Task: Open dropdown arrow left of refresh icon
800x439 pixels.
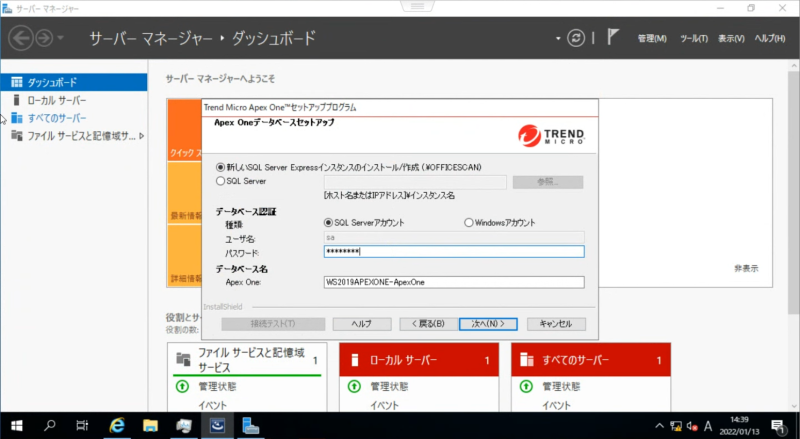Action: click(x=558, y=38)
